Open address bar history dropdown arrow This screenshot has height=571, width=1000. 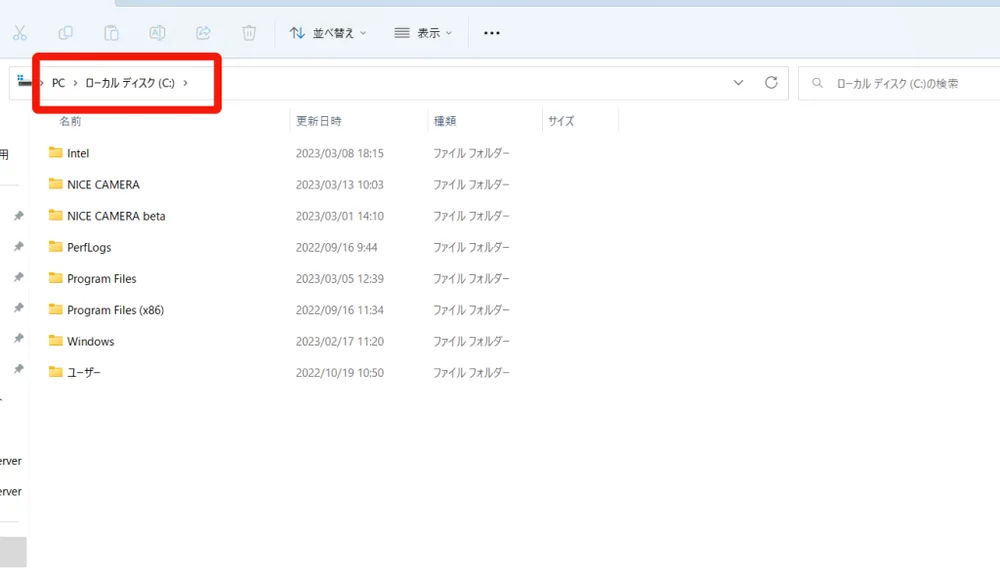738,83
